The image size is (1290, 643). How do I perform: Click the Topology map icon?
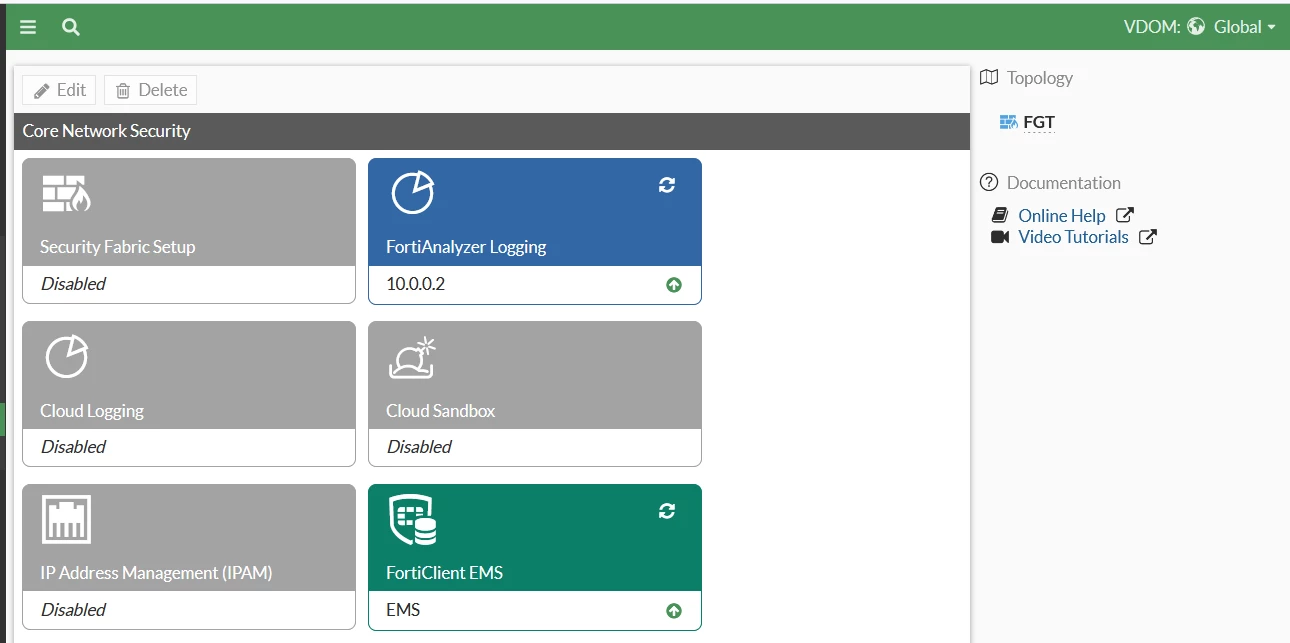coord(989,78)
